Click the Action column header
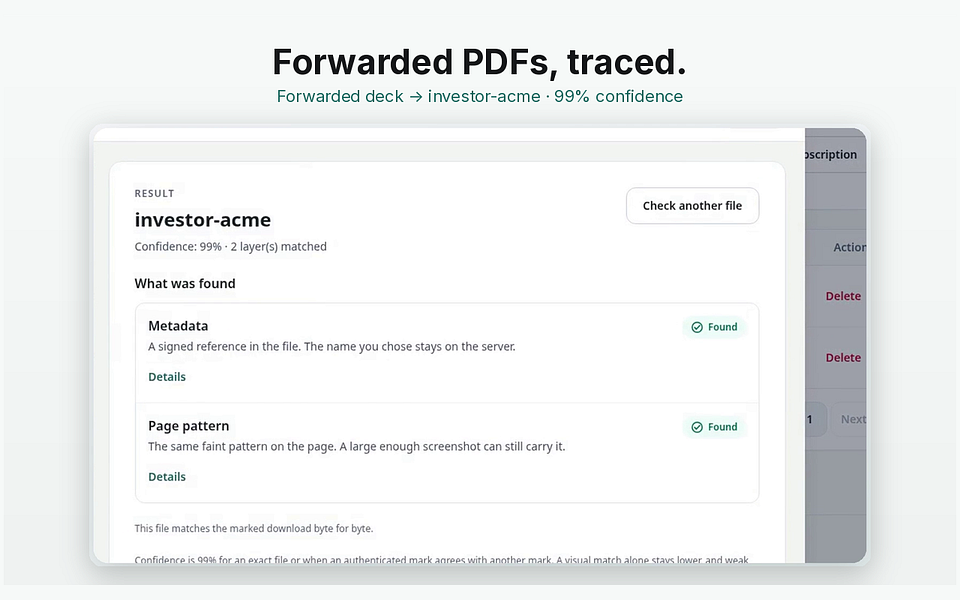Screen dimensions: 960x600 coord(850,247)
